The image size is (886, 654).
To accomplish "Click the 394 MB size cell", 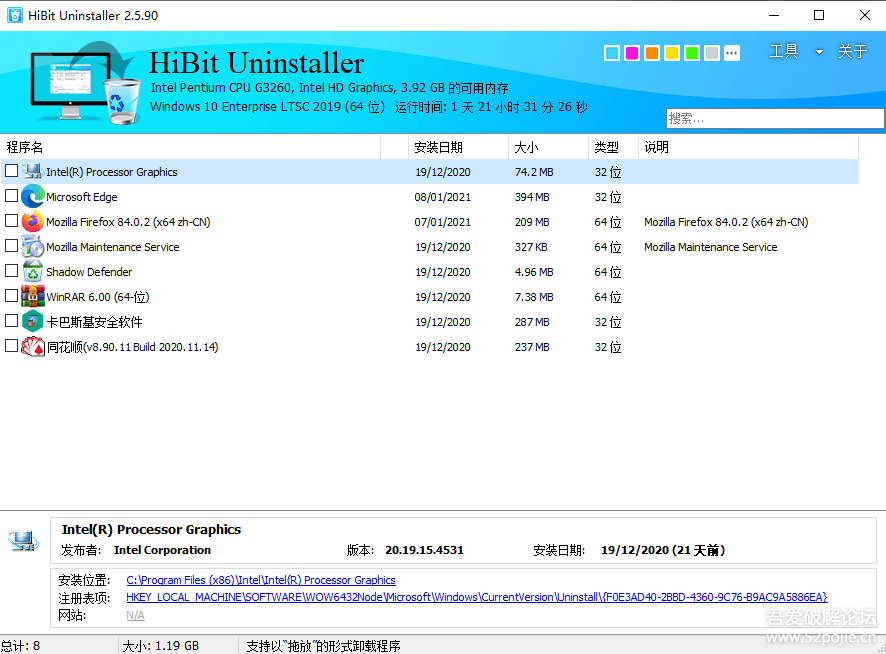I will [532, 197].
